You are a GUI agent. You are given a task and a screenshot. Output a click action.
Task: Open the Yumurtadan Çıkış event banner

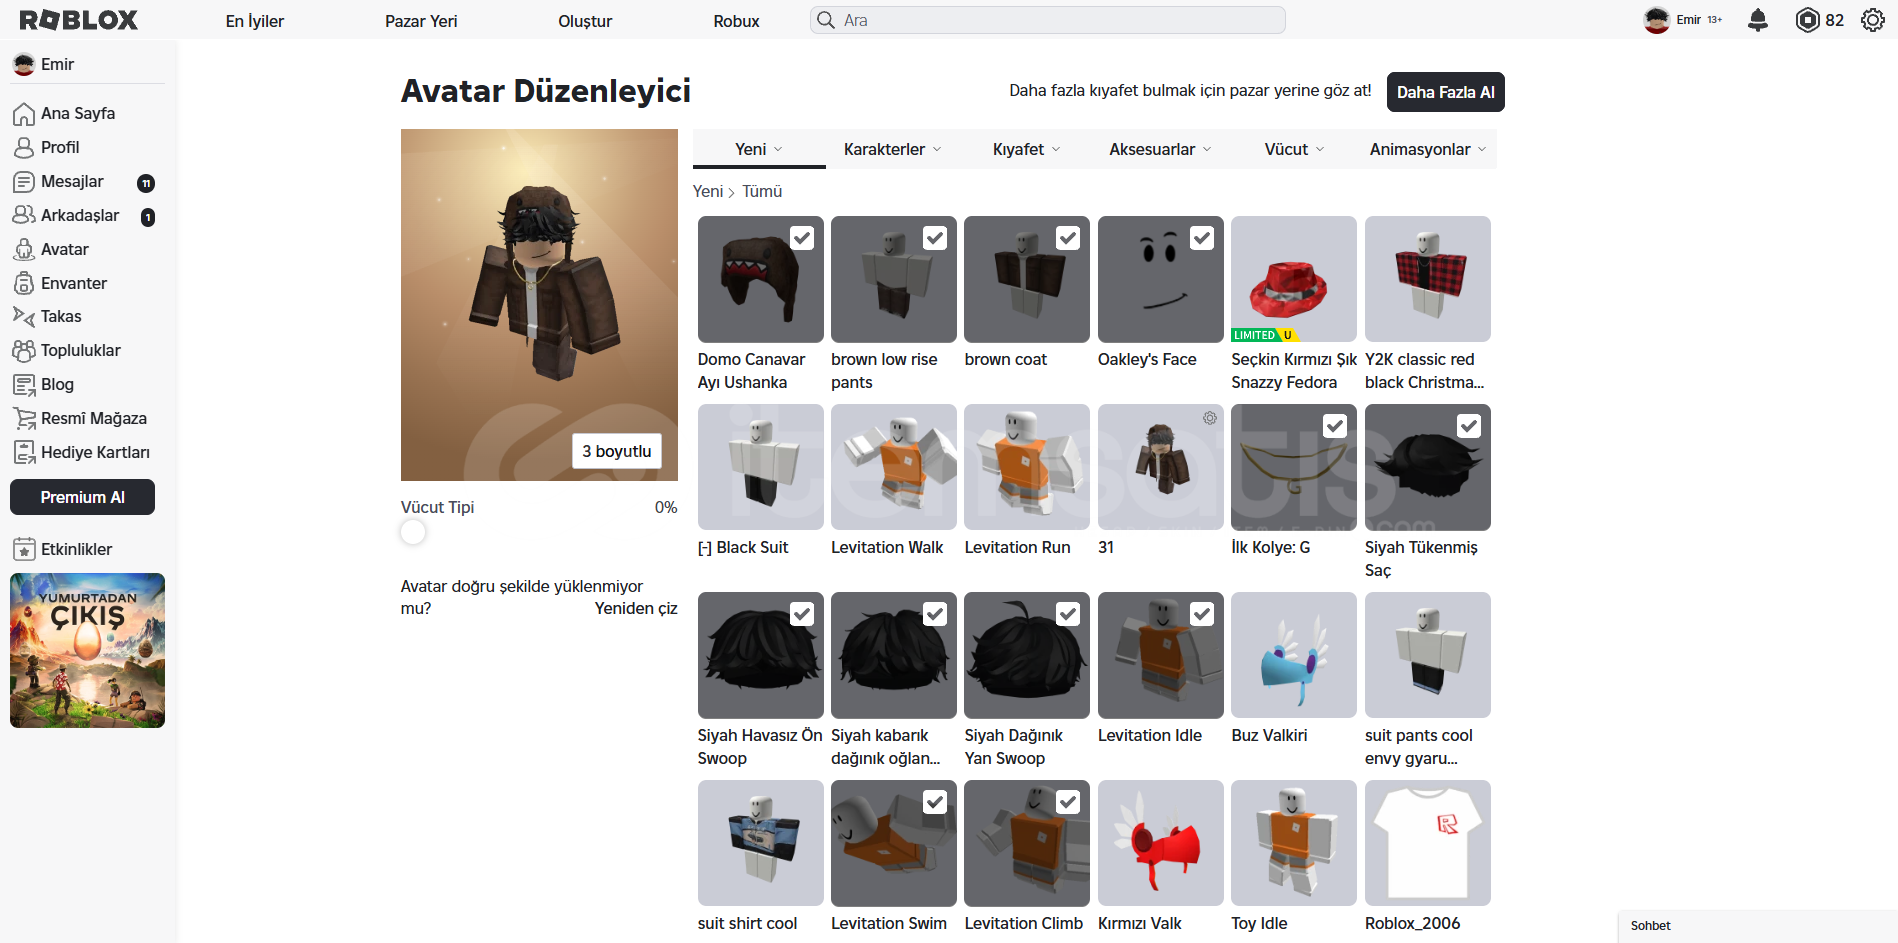tap(87, 650)
